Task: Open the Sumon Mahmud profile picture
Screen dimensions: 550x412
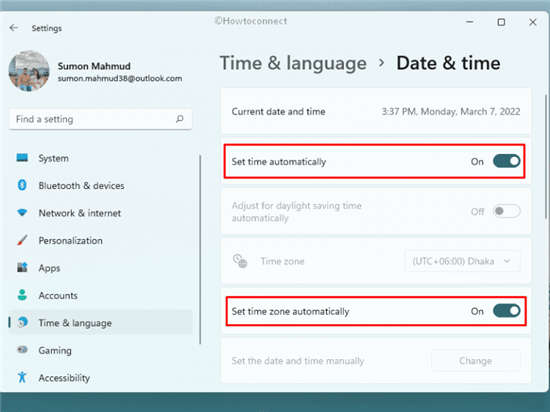Action: point(29,71)
